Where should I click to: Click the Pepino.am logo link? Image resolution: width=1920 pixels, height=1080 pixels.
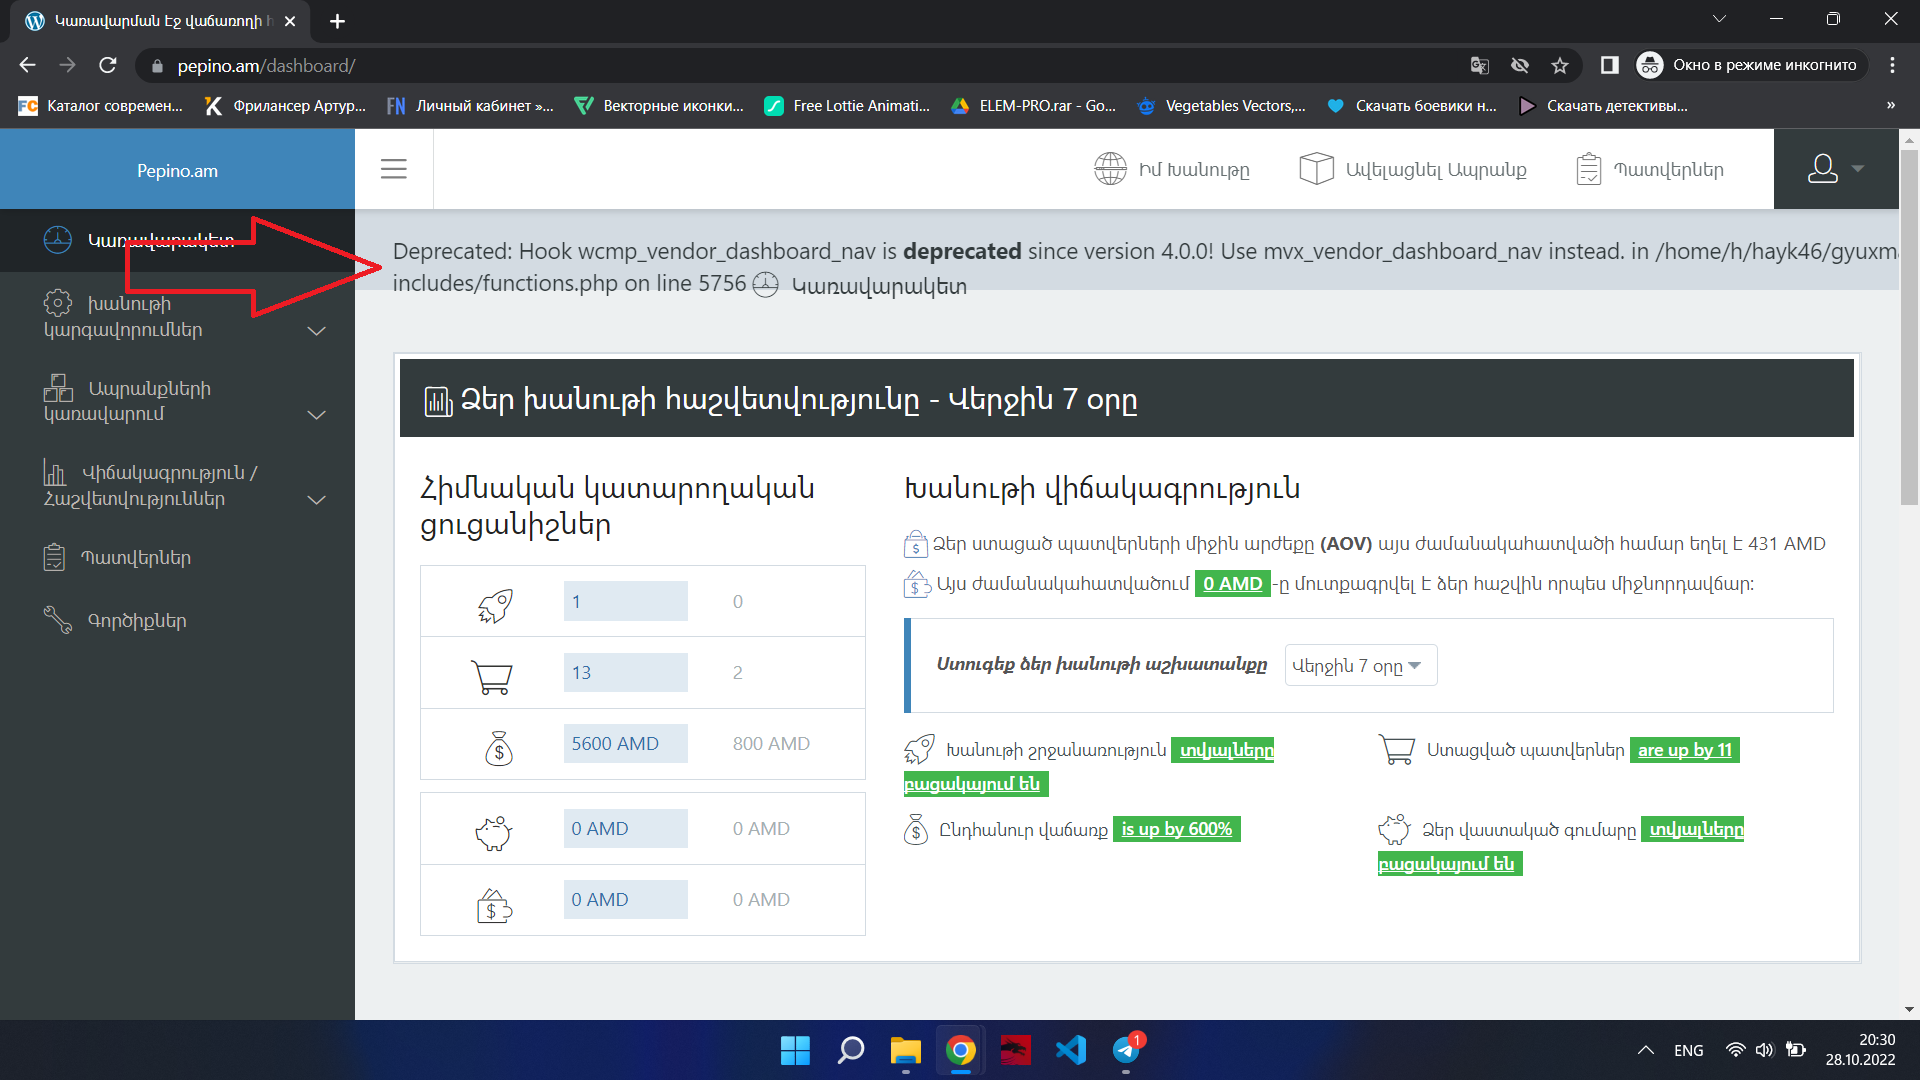coord(177,171)
